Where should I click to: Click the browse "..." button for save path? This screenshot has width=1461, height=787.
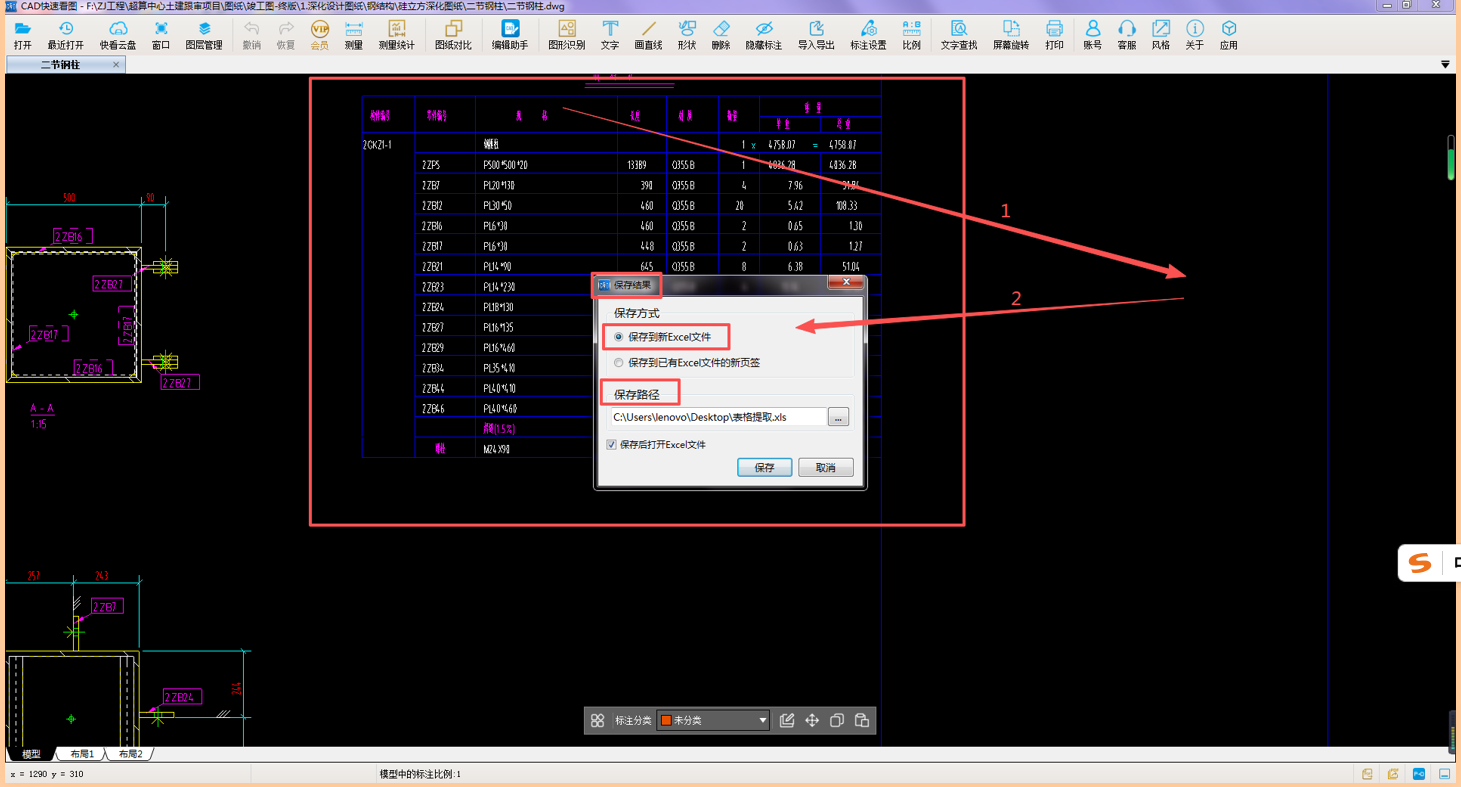(838, 418)
